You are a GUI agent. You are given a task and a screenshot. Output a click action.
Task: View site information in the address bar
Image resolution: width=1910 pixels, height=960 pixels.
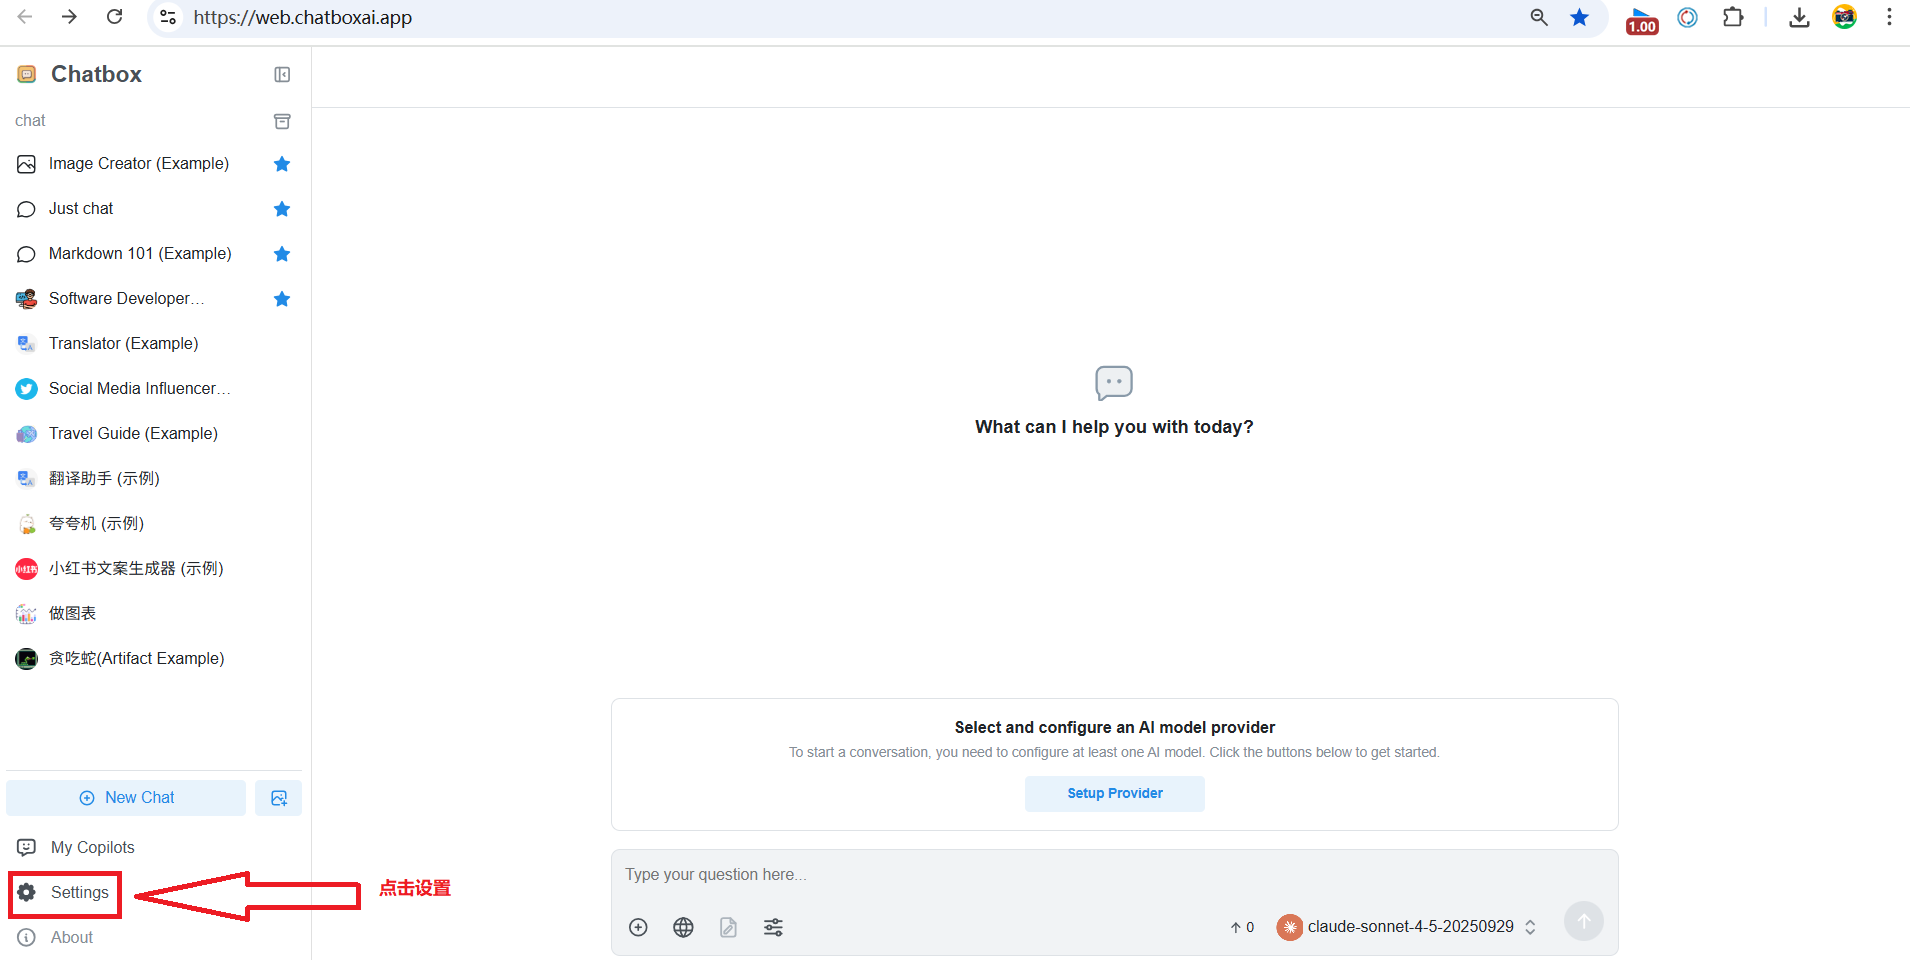tap(169, 18)
